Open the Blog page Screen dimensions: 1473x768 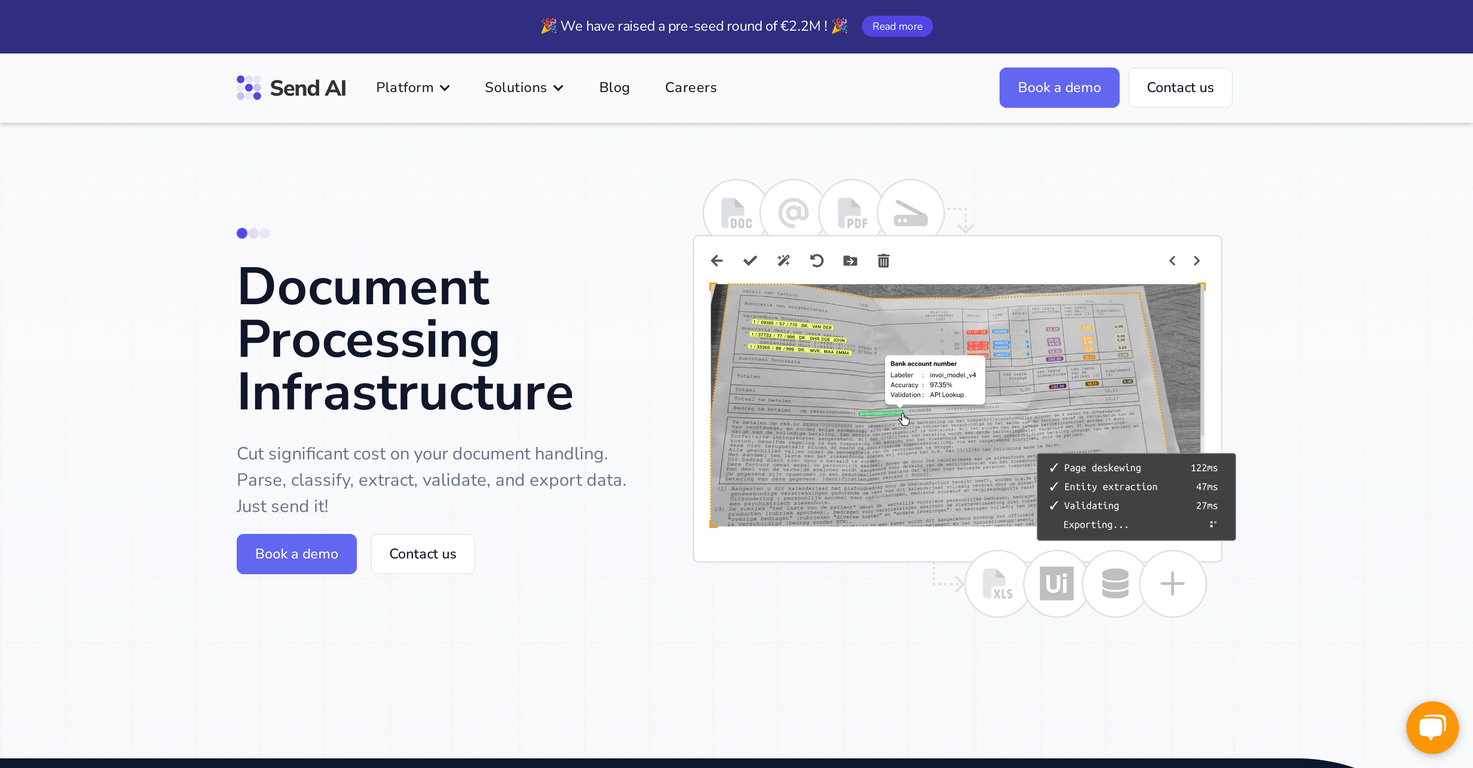(x=614, y=88)
